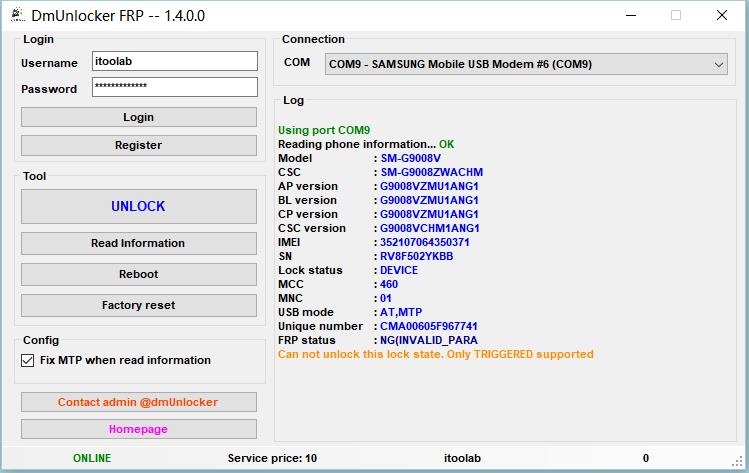Image resolution: width=749 pixels, height=473 pixels.
Task: Click the DmUnlocker app icon in title bar
Action: tap(18, 15)
